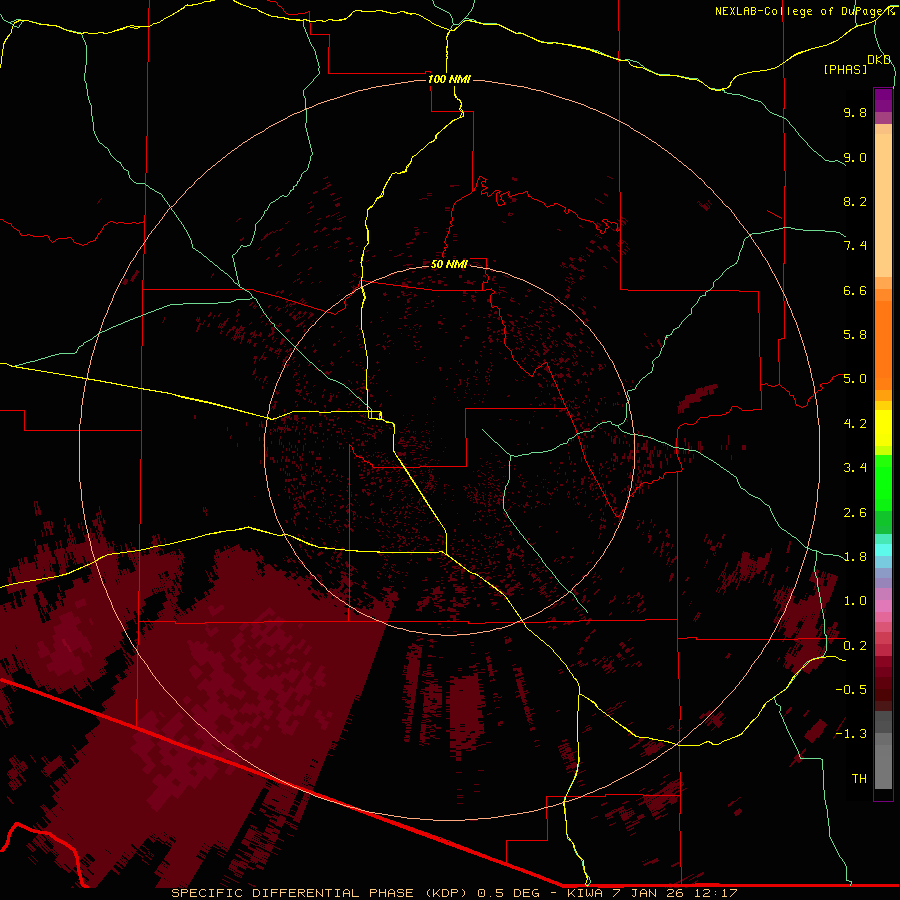Click the -0.5 value on the color scale
This screenshot has width=900, height=900.
[851, 690]
